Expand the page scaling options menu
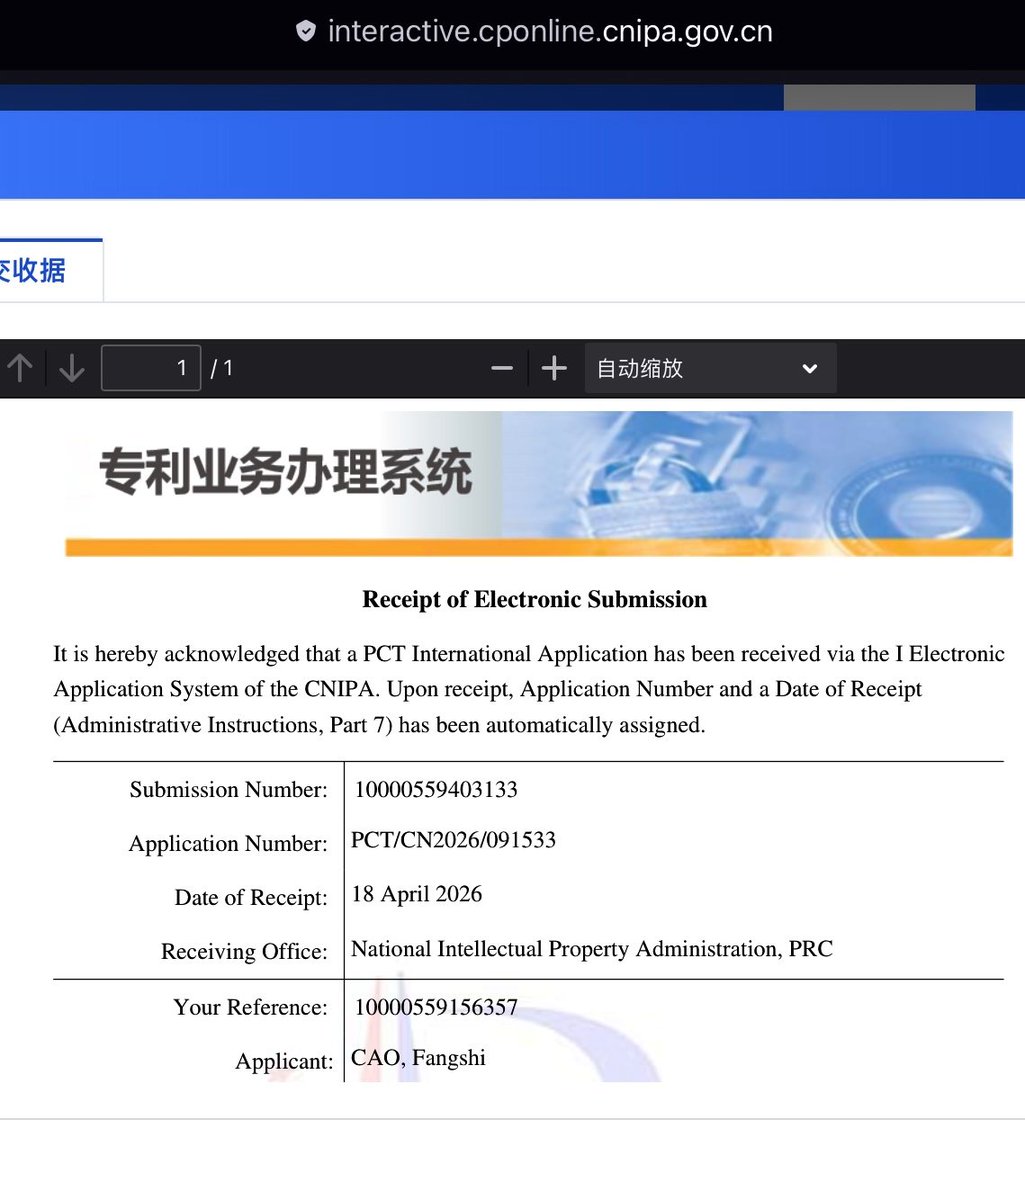This screenshot has height=1200, width=1025. [x=710, y=368]
